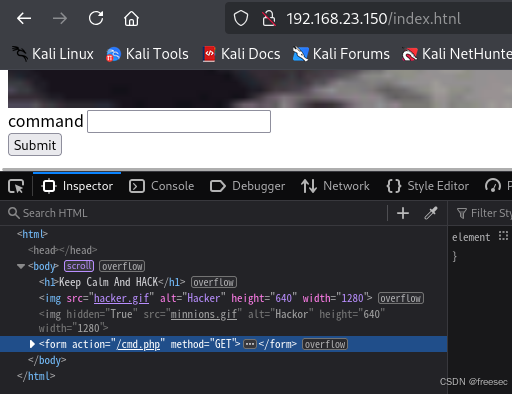Viewport: 512px width, 394px height.
Task: Click the hacker.gif img overflow badge
Action: (401, 298)
